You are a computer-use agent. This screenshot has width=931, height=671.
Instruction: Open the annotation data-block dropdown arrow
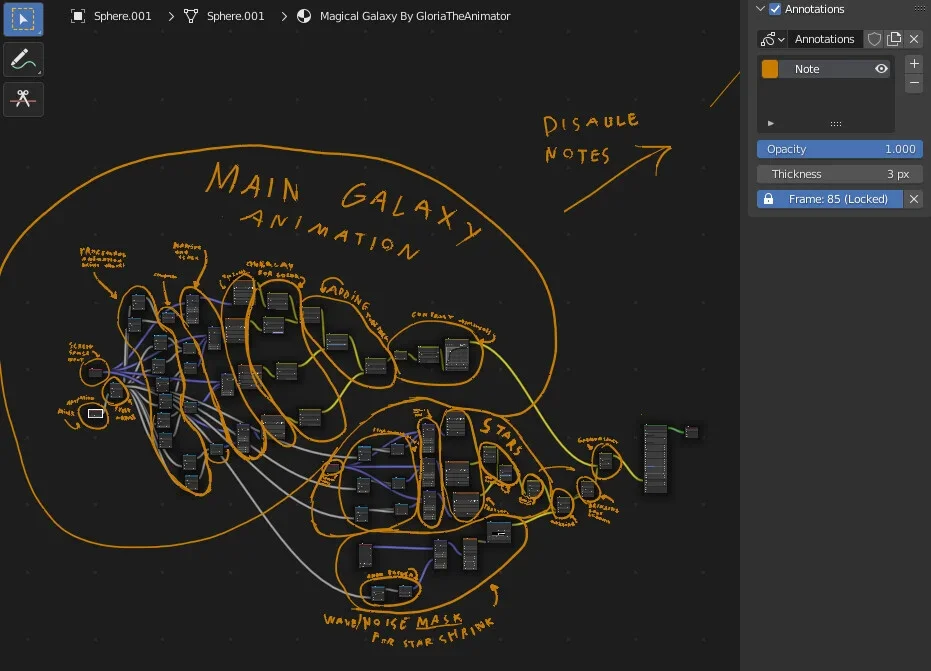point(779,39)
